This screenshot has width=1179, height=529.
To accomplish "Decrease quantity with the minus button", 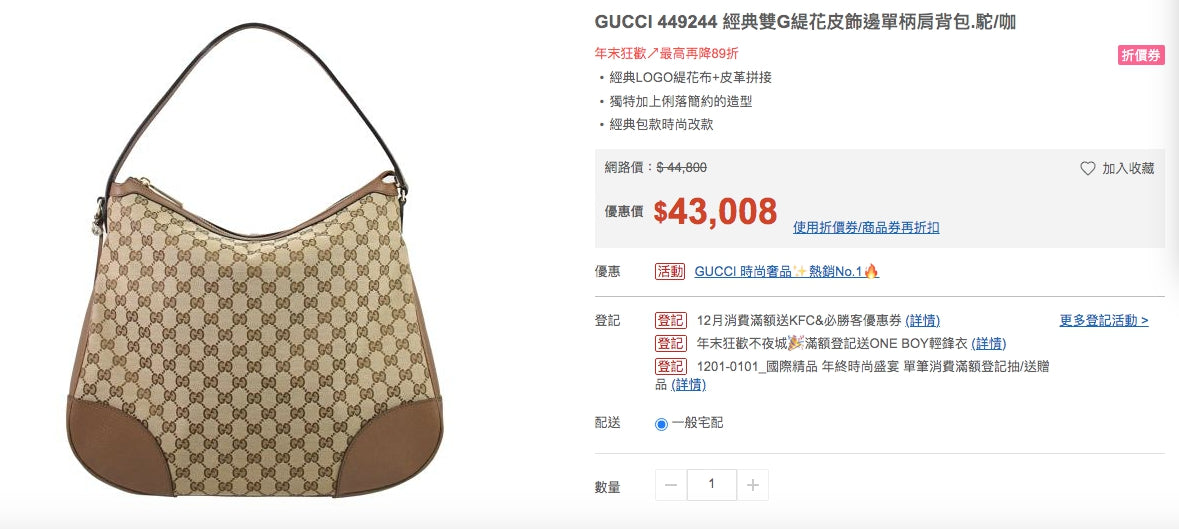I will (x=671, y=485).
